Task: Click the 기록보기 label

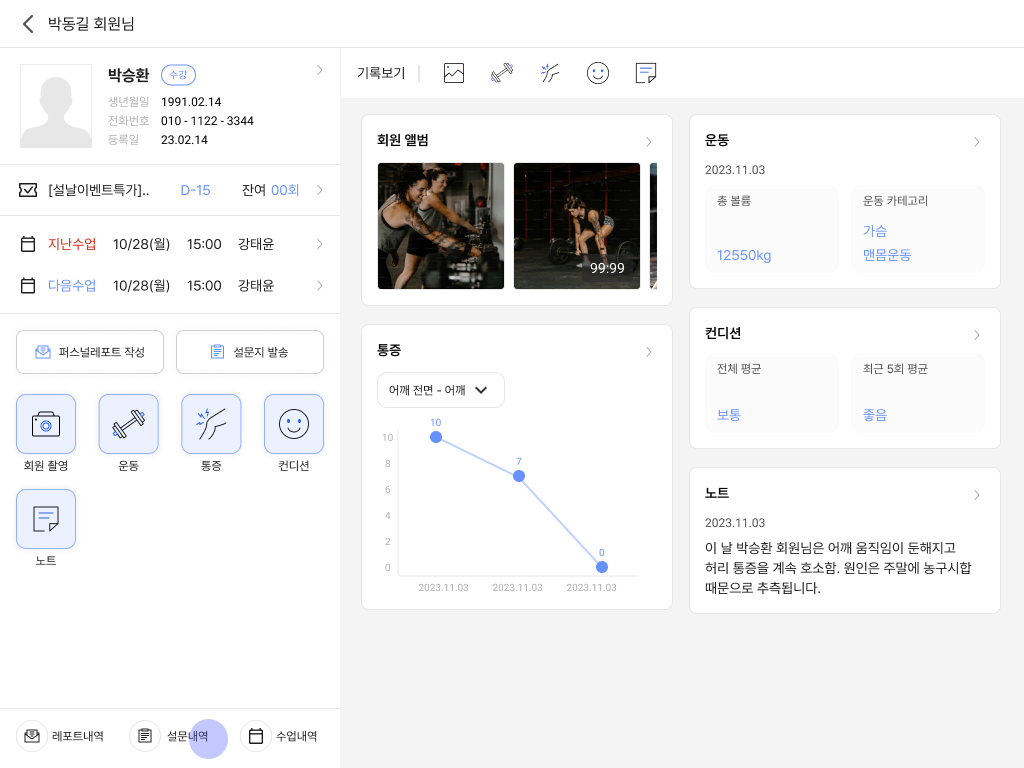Action: (x=381, y=73)
